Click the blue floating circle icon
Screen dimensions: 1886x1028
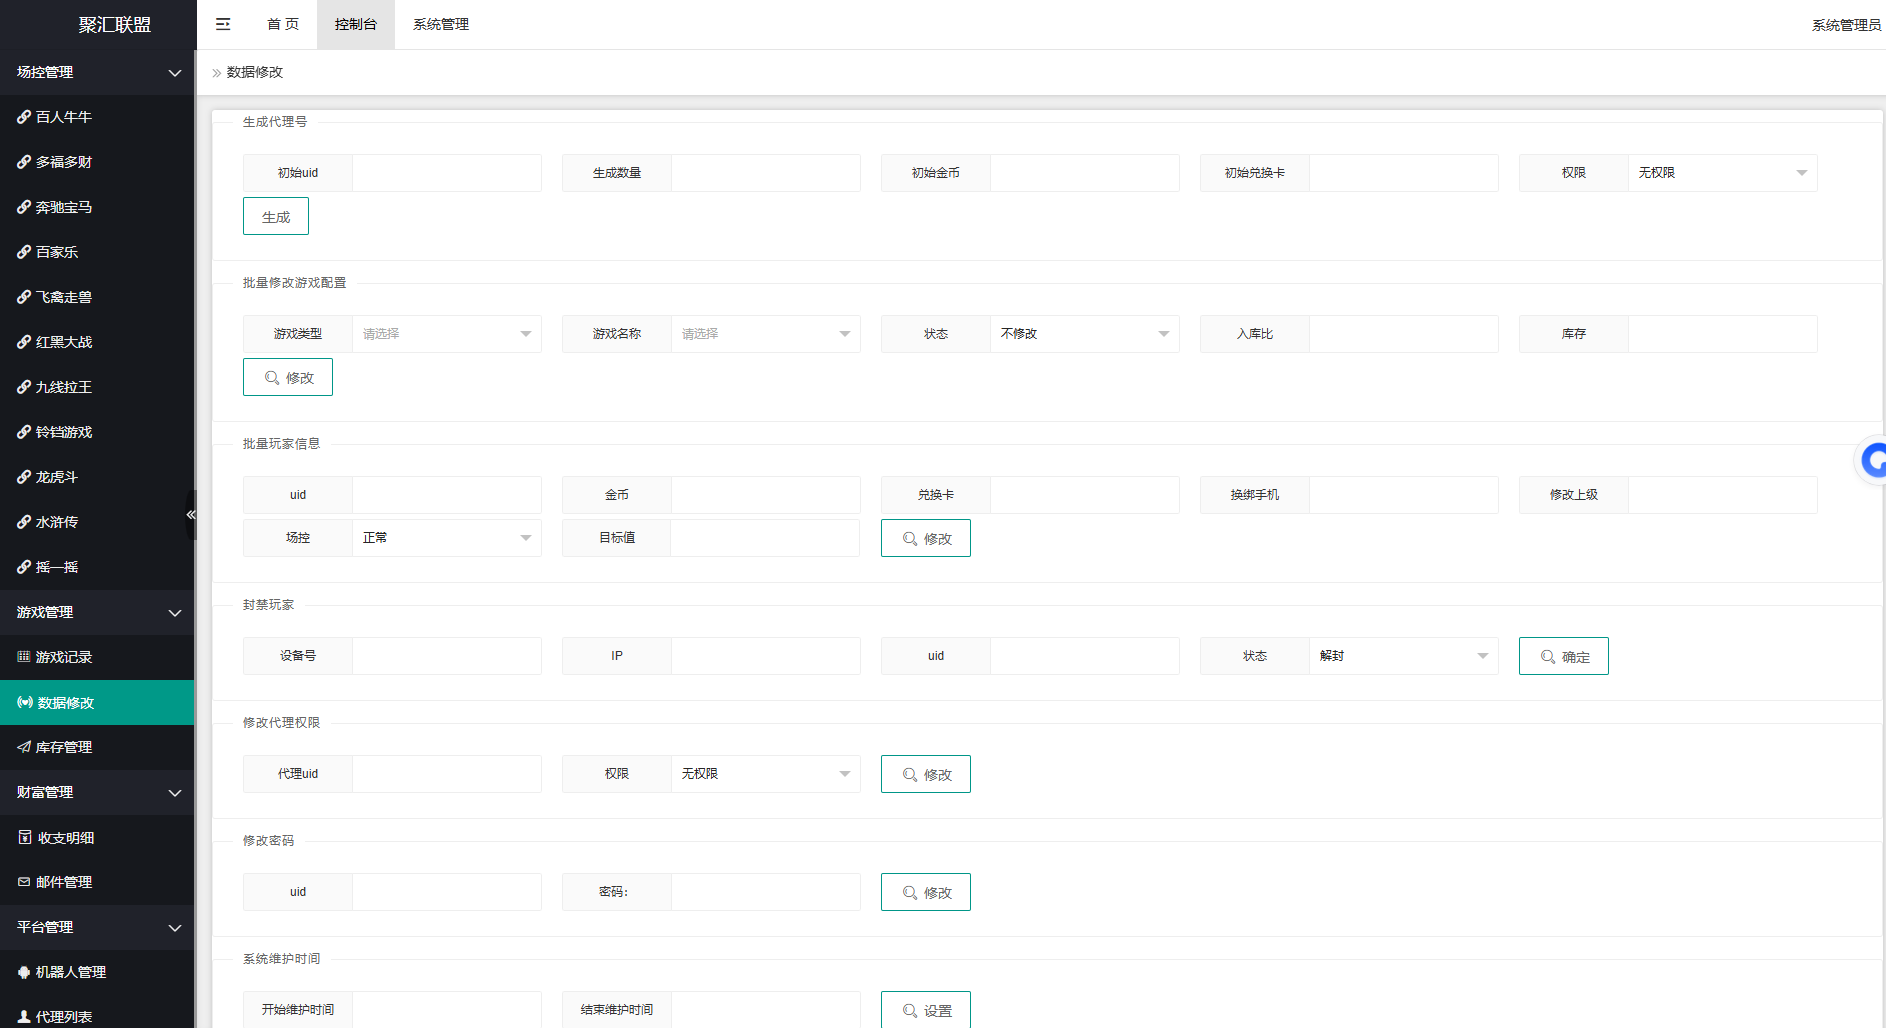click(x=1872, y=461)
